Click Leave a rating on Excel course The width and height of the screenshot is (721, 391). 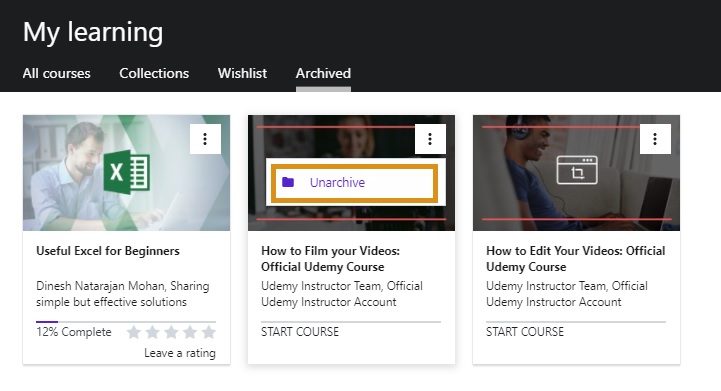click(x=180, y=353)
